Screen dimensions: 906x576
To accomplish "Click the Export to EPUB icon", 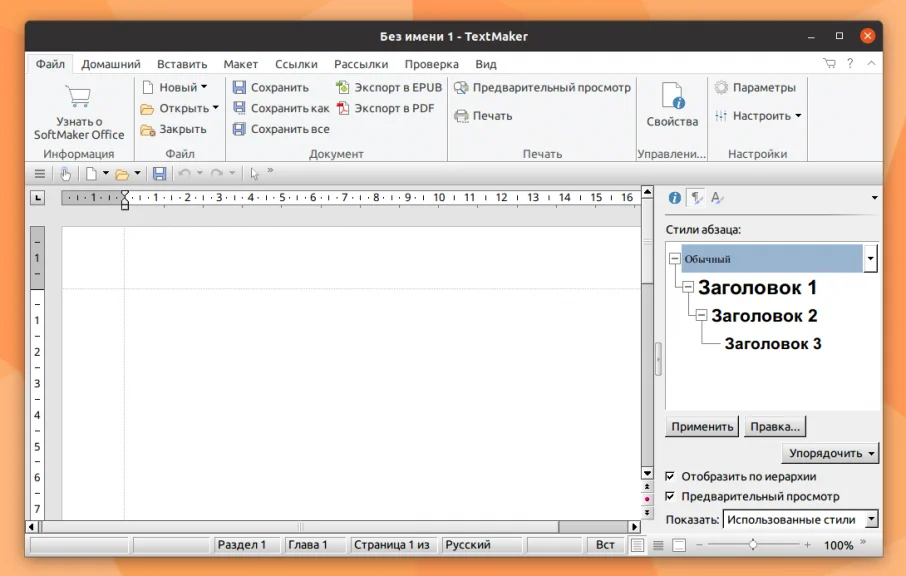I will (x=343, y=87).
